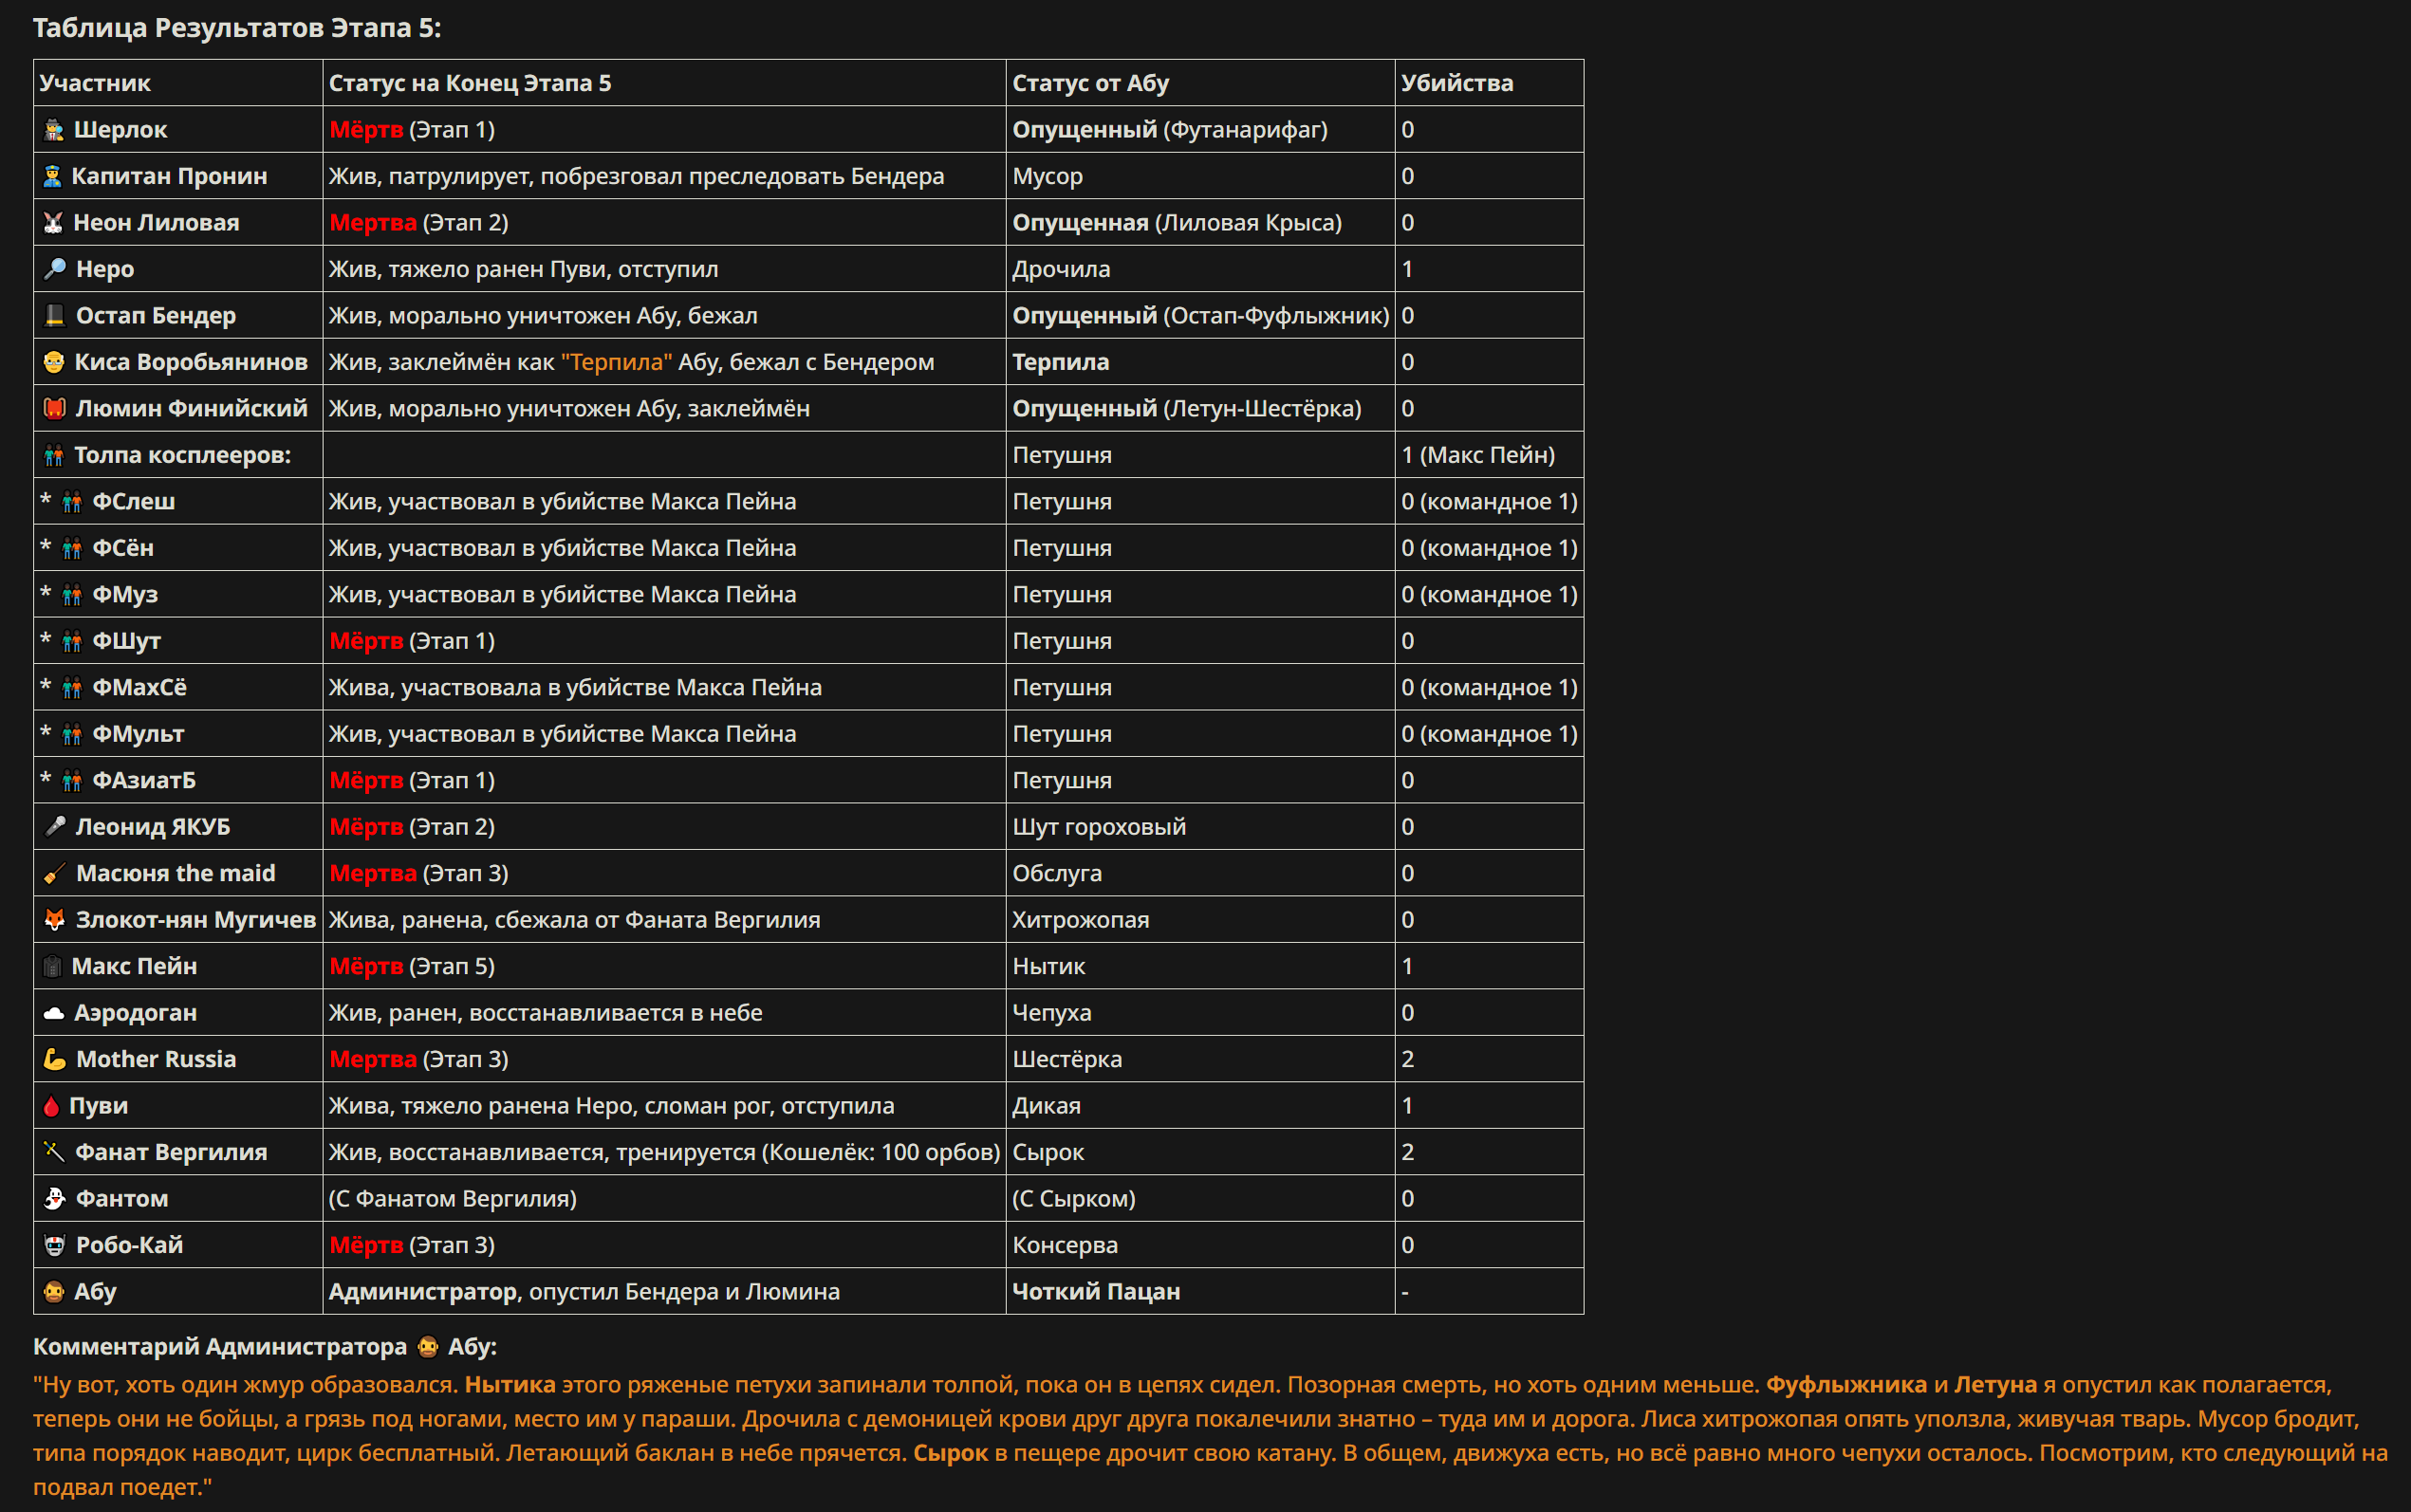Image resolution: width=2411 pixels, height=1512 pixels.
Task: Click the cloud emoji beside Аэродоган
Action: (x=54, y=1013)
